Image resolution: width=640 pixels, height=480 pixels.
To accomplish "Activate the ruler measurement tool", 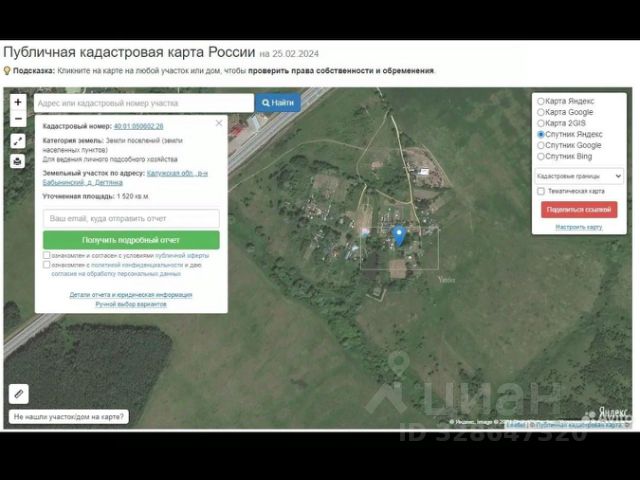I will click(19, 394).
